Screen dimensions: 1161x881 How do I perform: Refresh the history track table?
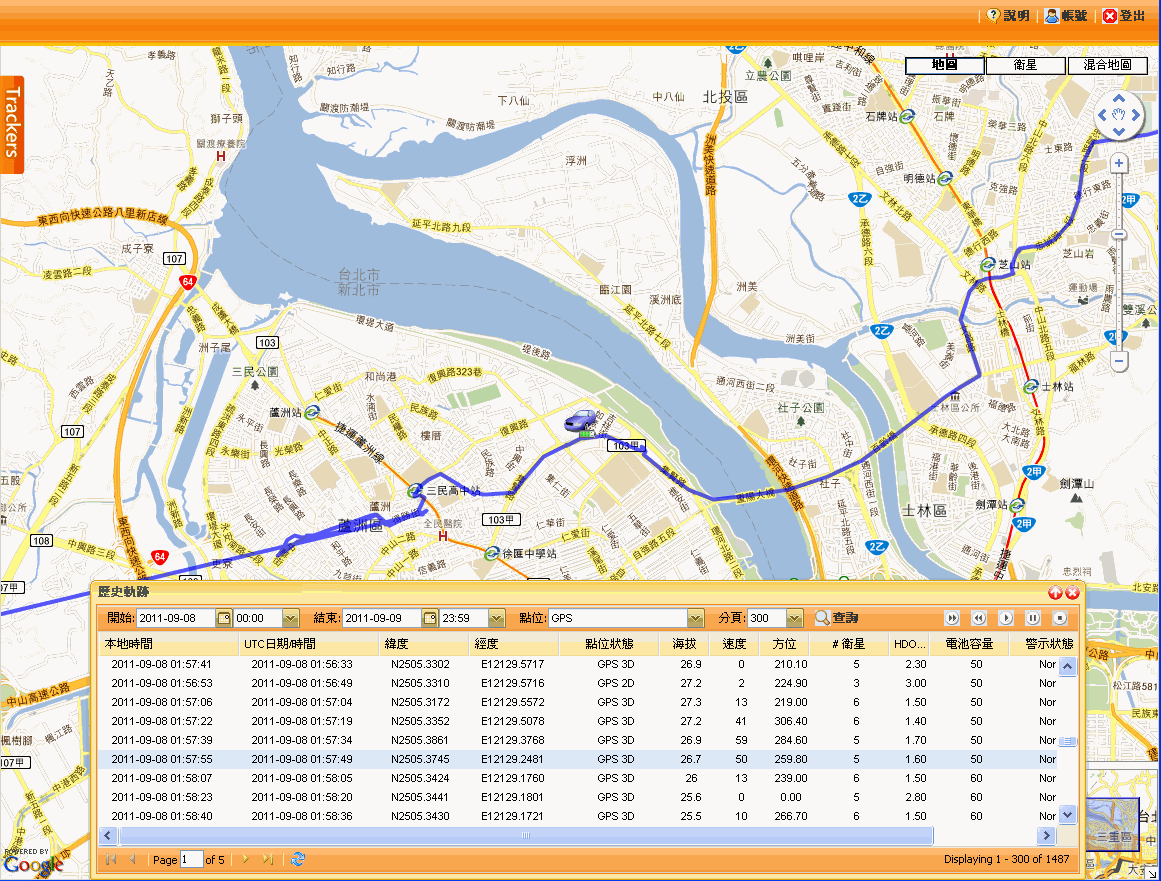[298, 860]
